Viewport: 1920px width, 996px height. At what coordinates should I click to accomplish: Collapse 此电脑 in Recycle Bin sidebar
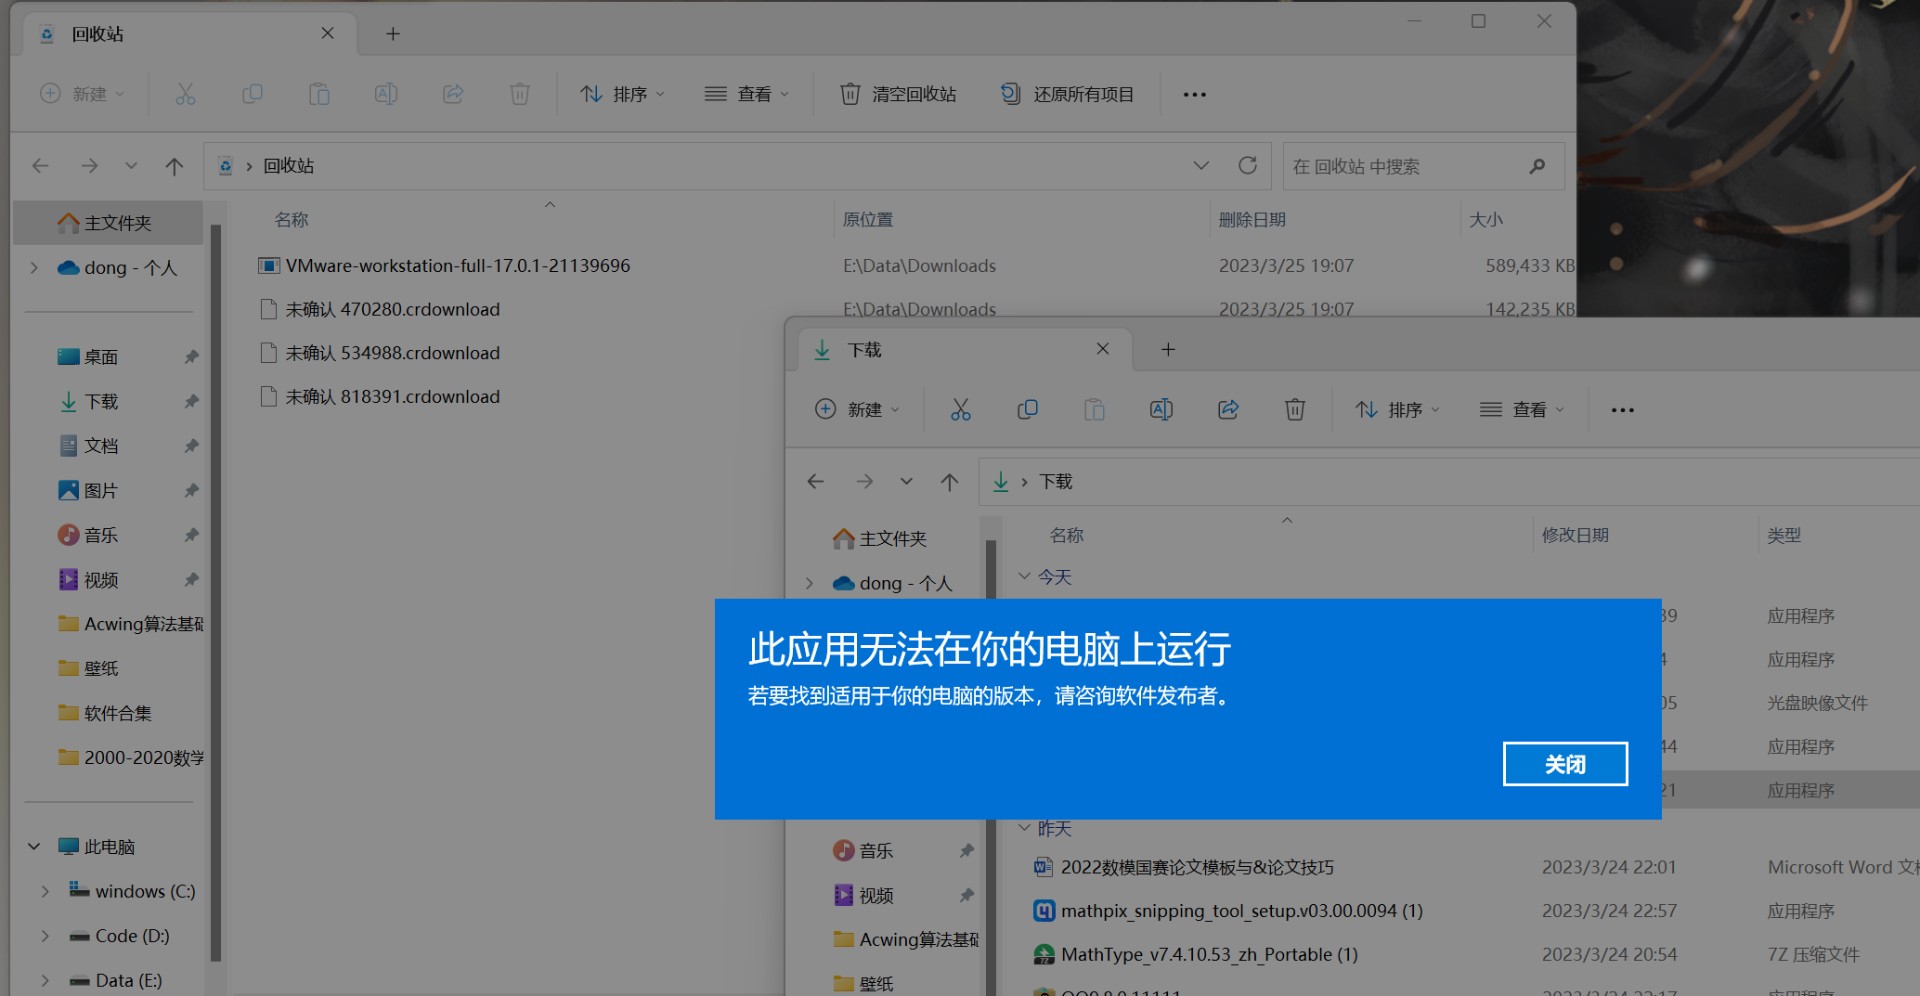34,847
